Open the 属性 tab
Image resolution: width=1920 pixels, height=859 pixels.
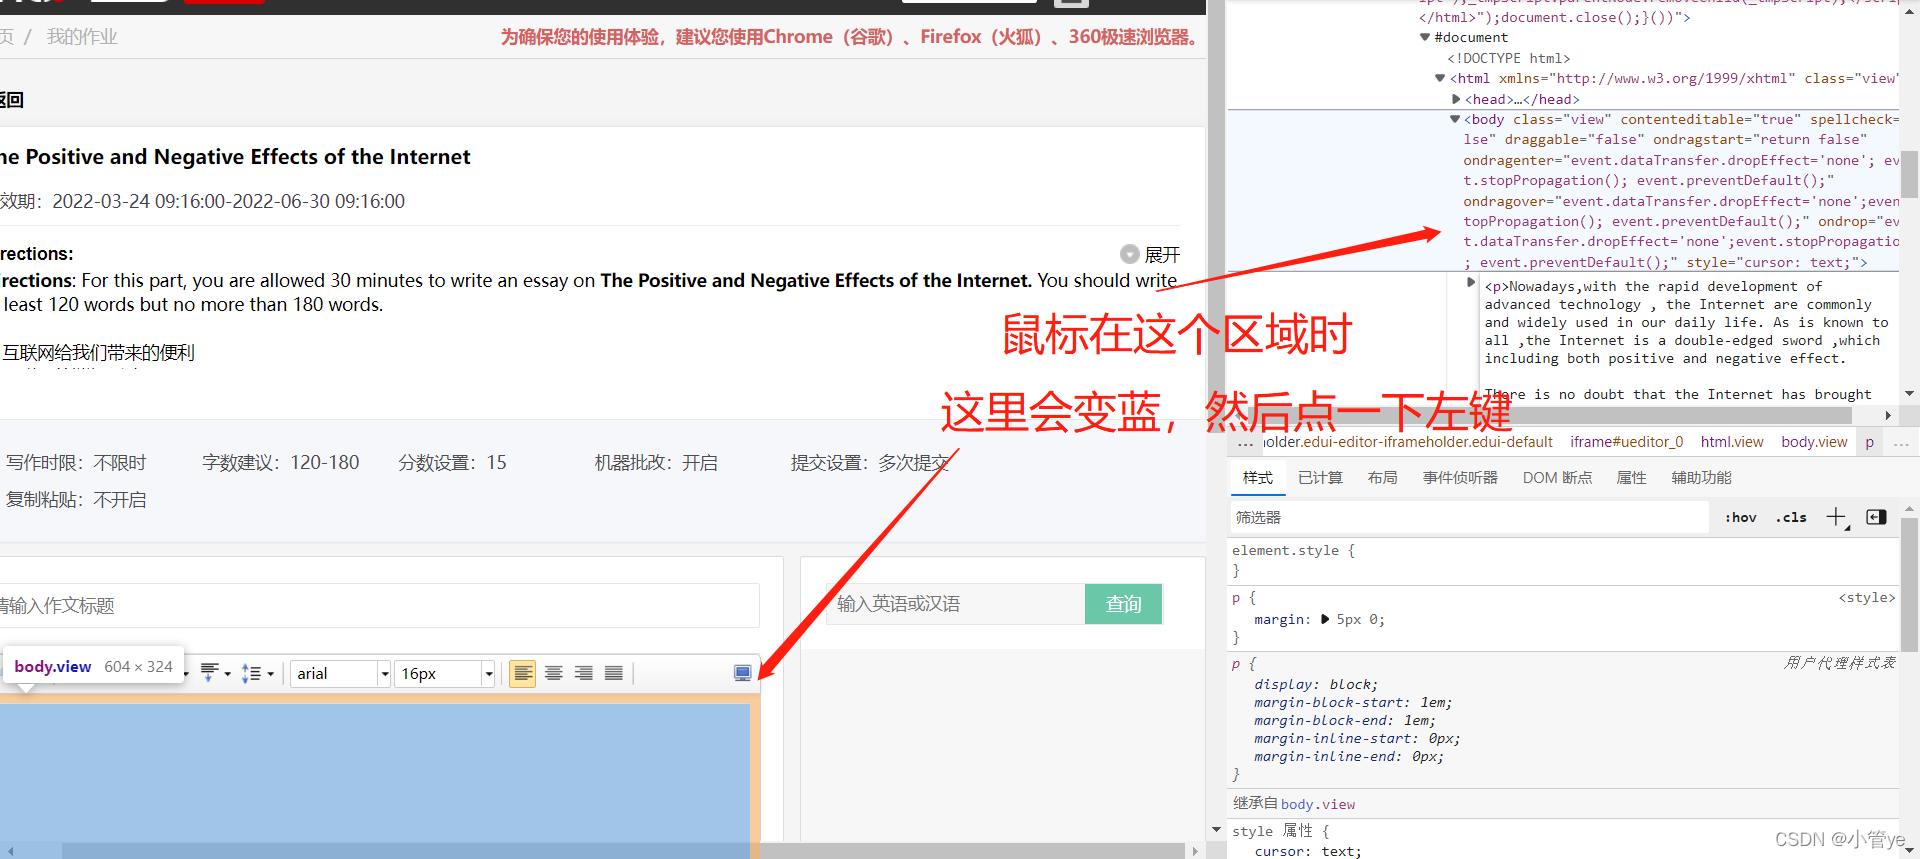coord(1631,478)
